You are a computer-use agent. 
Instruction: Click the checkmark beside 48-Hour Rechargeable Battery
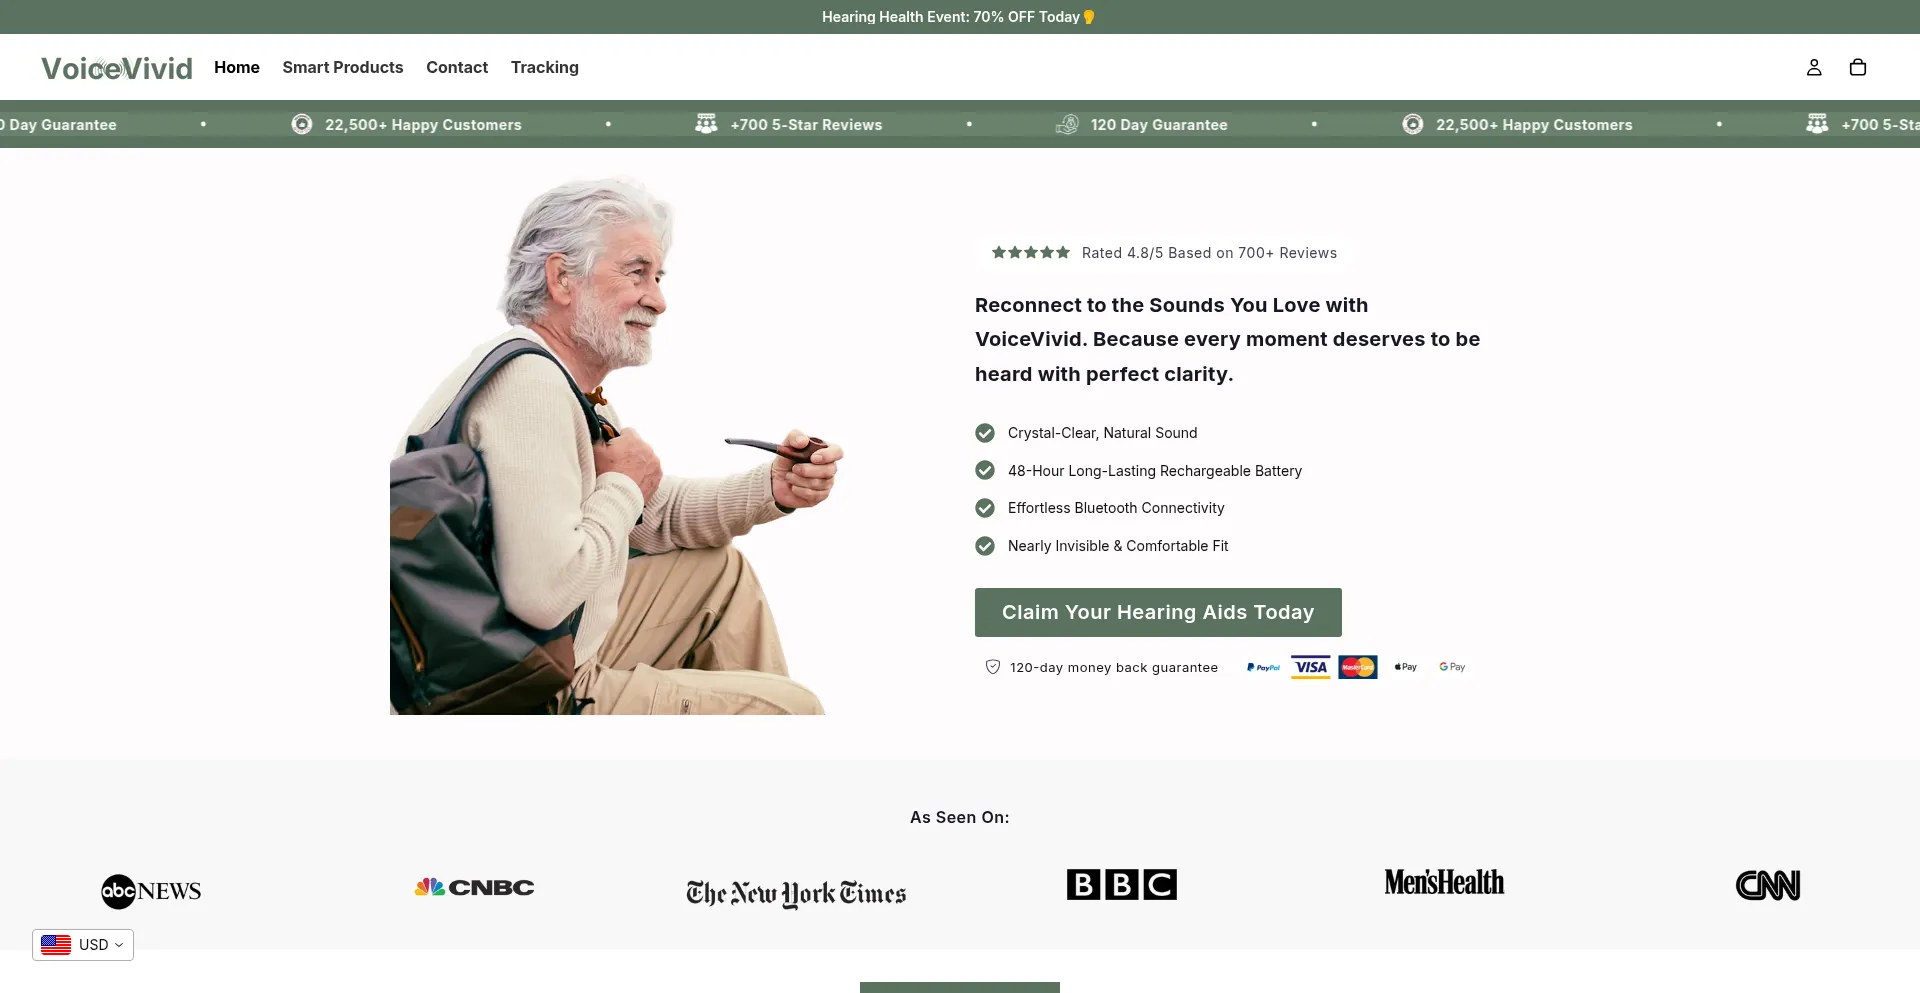pyautogui.click(x=985, y=470)
